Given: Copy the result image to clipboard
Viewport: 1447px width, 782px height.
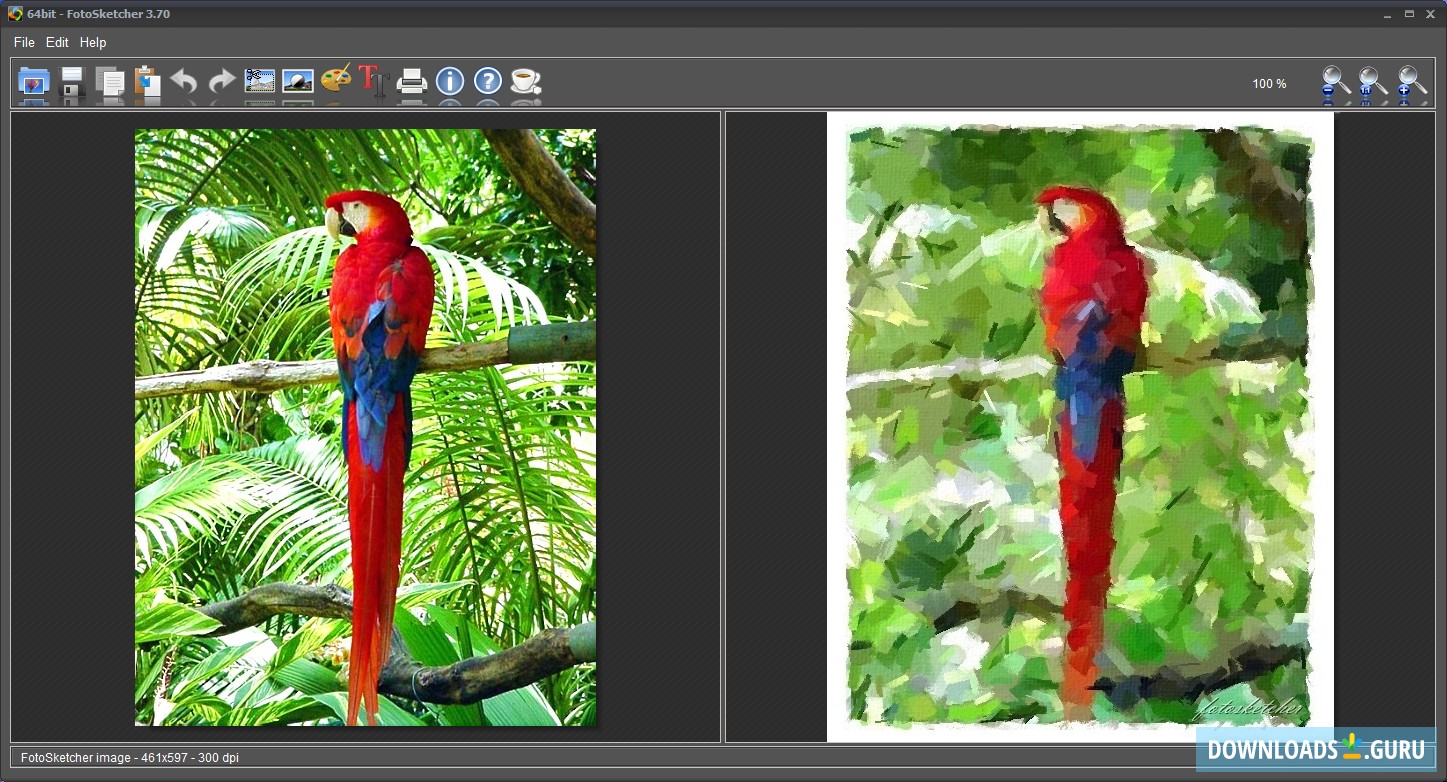Looking at the screenshot, I should [x=109, y=81].
